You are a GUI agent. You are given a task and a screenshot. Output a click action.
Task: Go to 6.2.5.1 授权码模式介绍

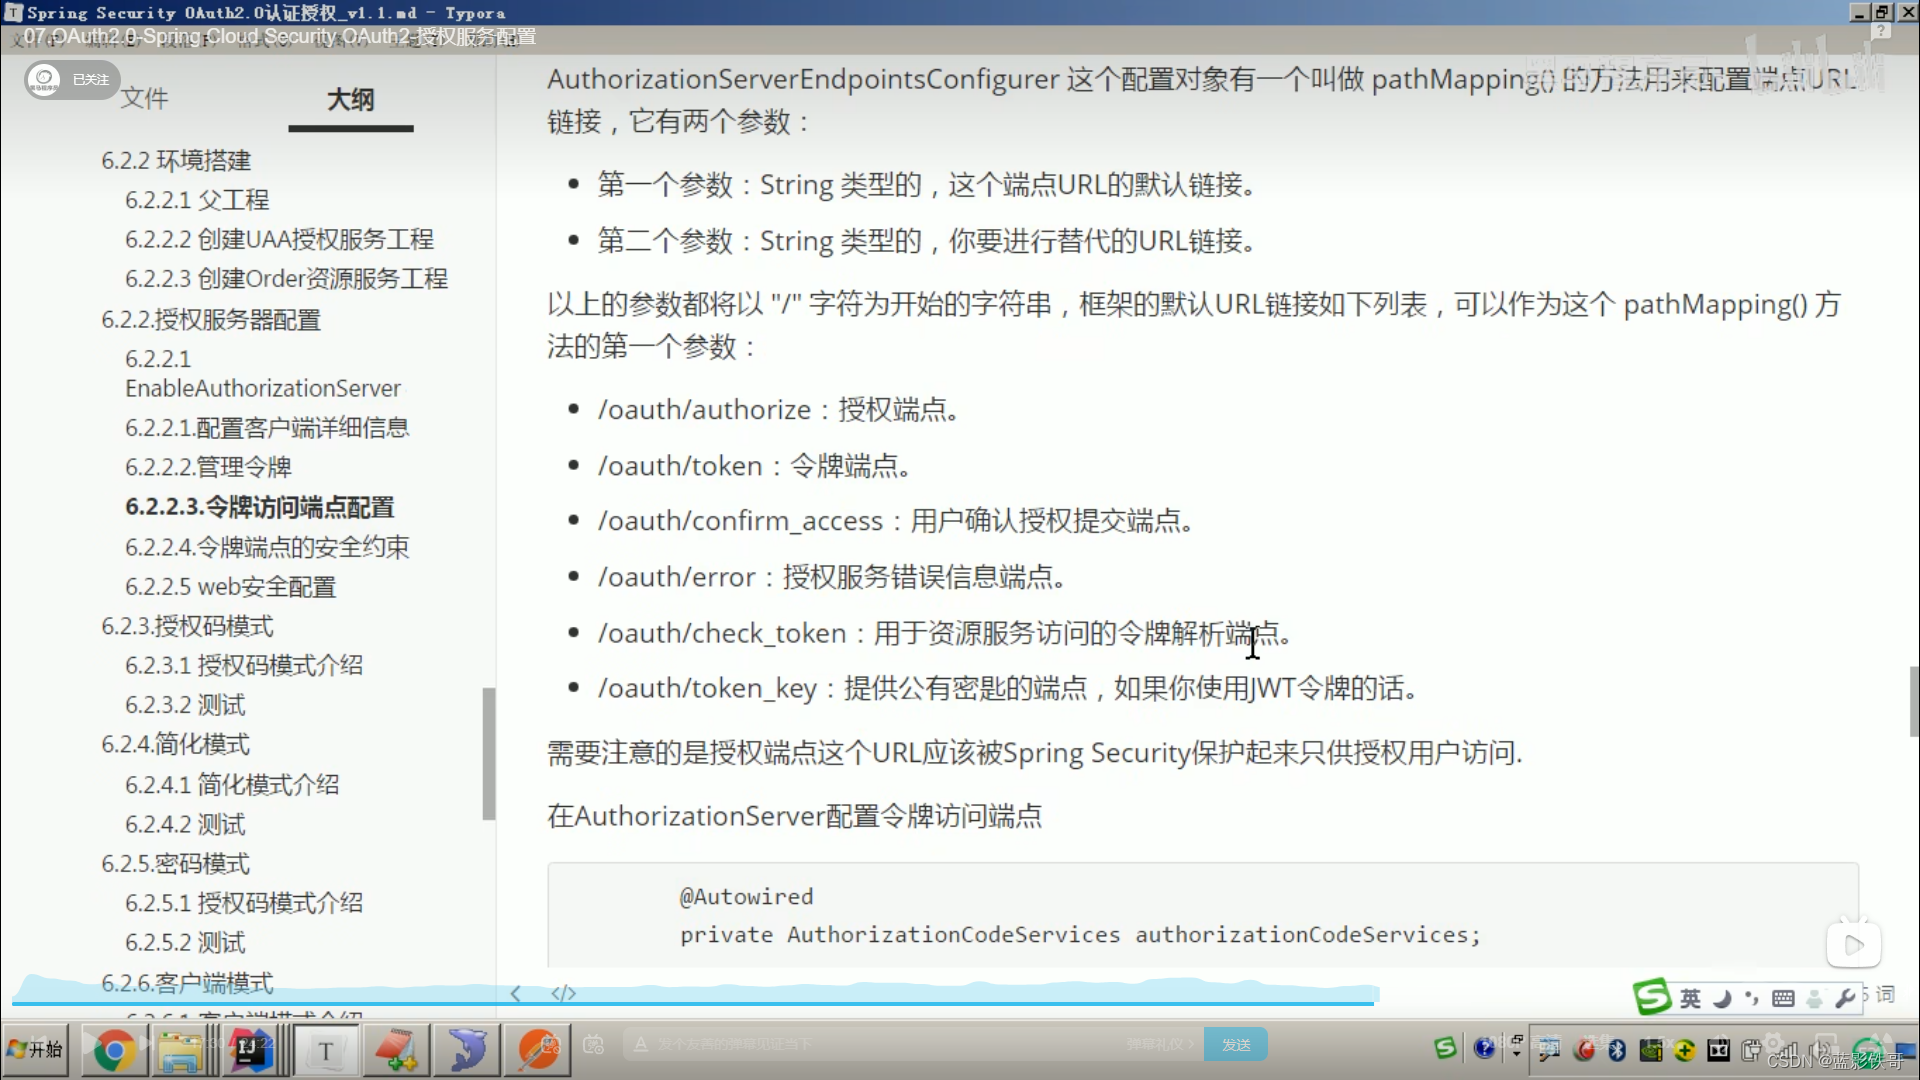click(x=244, y=903)
